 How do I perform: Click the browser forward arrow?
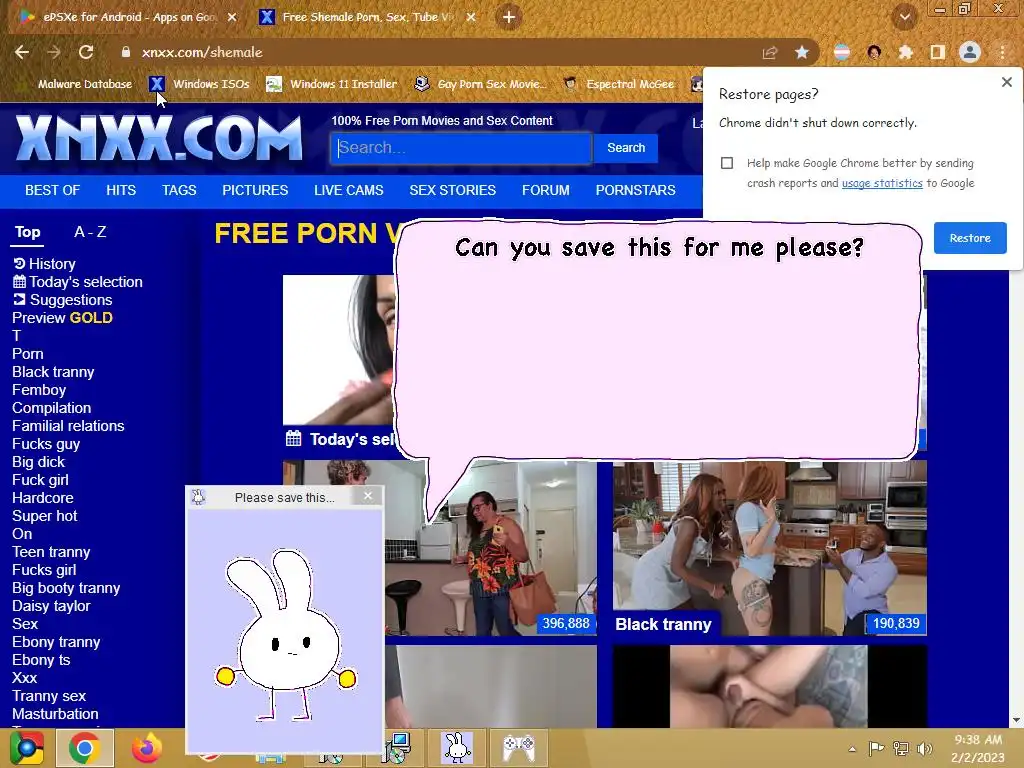54,52
